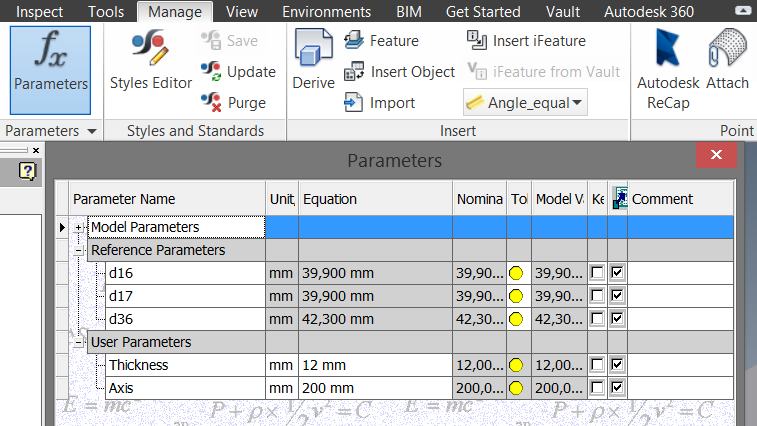Switch to the Tools ribbon tab
Viewport: 757px width, 426px height.
106,11
